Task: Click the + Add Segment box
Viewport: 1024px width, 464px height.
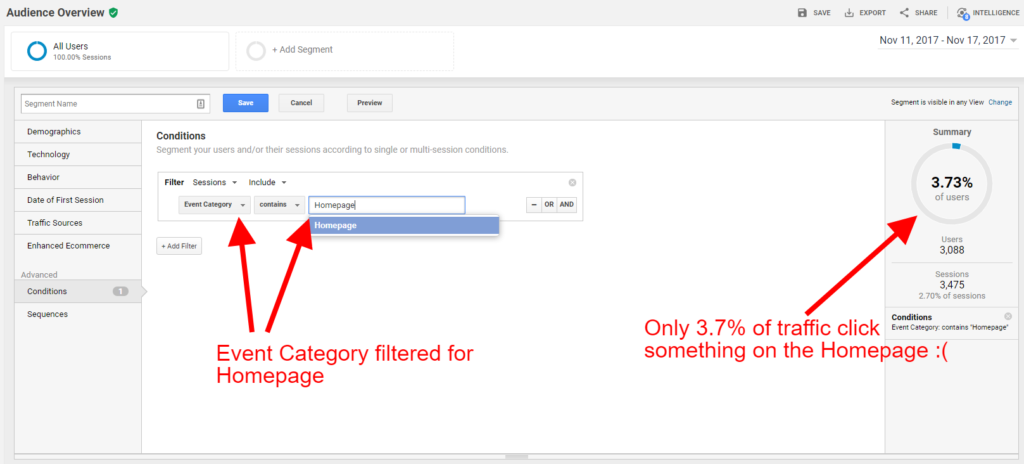Action: coord(344,51)
